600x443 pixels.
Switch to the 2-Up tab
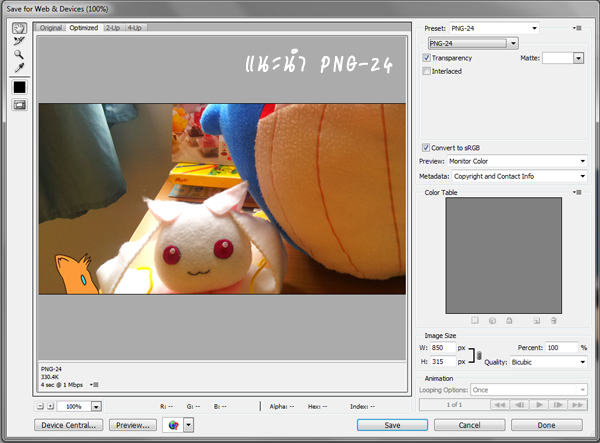[113, 28]
